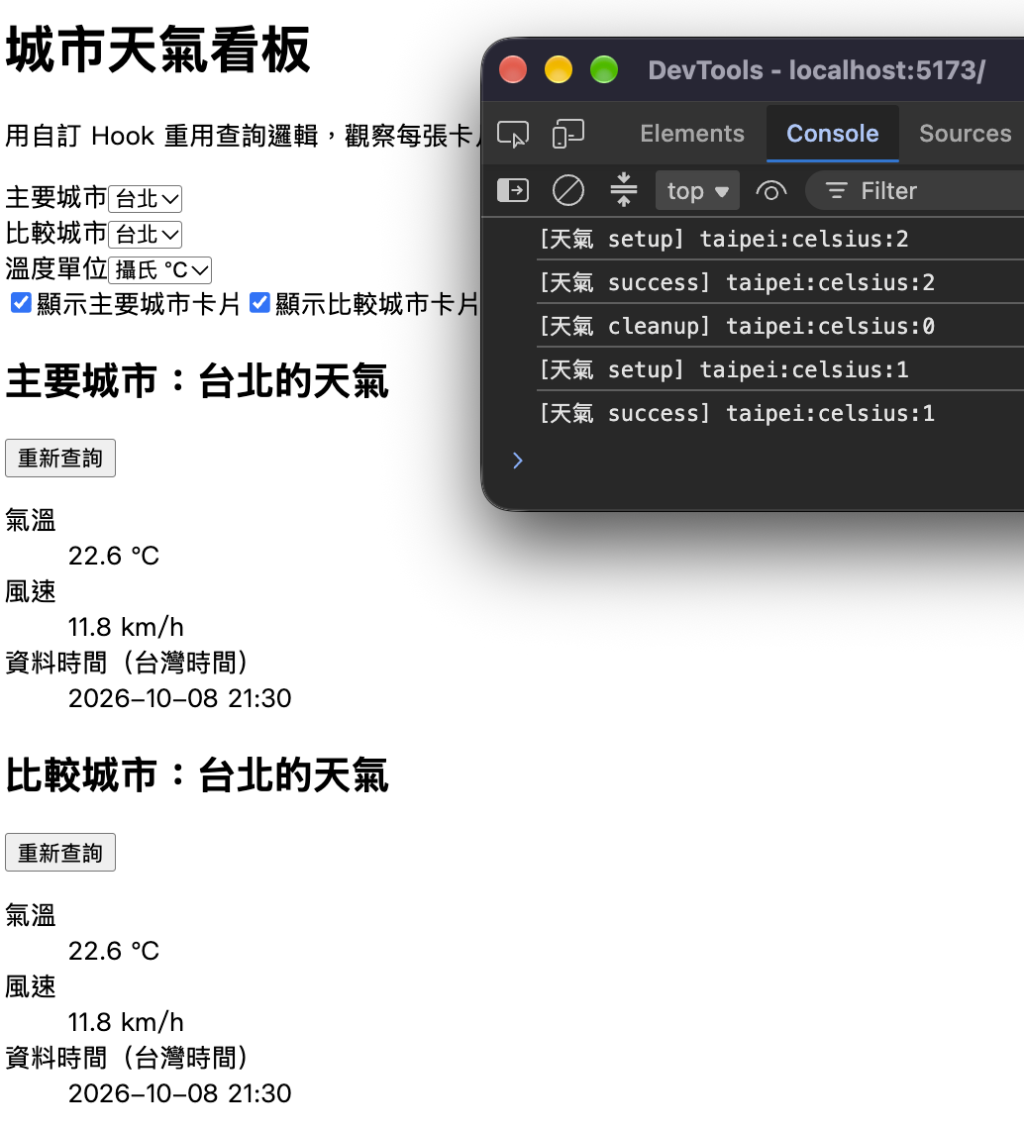Open the 溫度單位 unit dropdown
The image size is (1024, 1133).
tap(160, 270)
